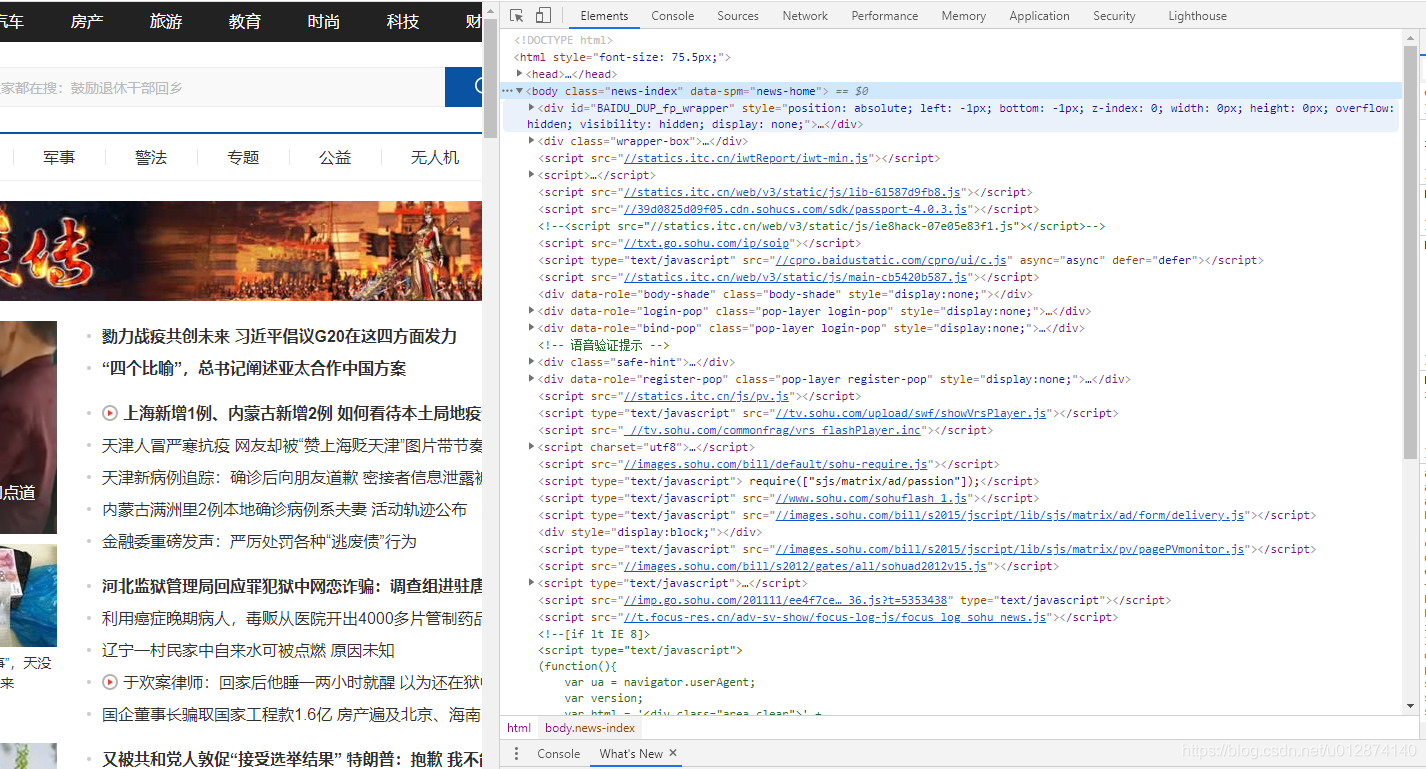Expand the wrapper-box div
This screenshot has height=769, width=1426.
click(x=532, y=141)
